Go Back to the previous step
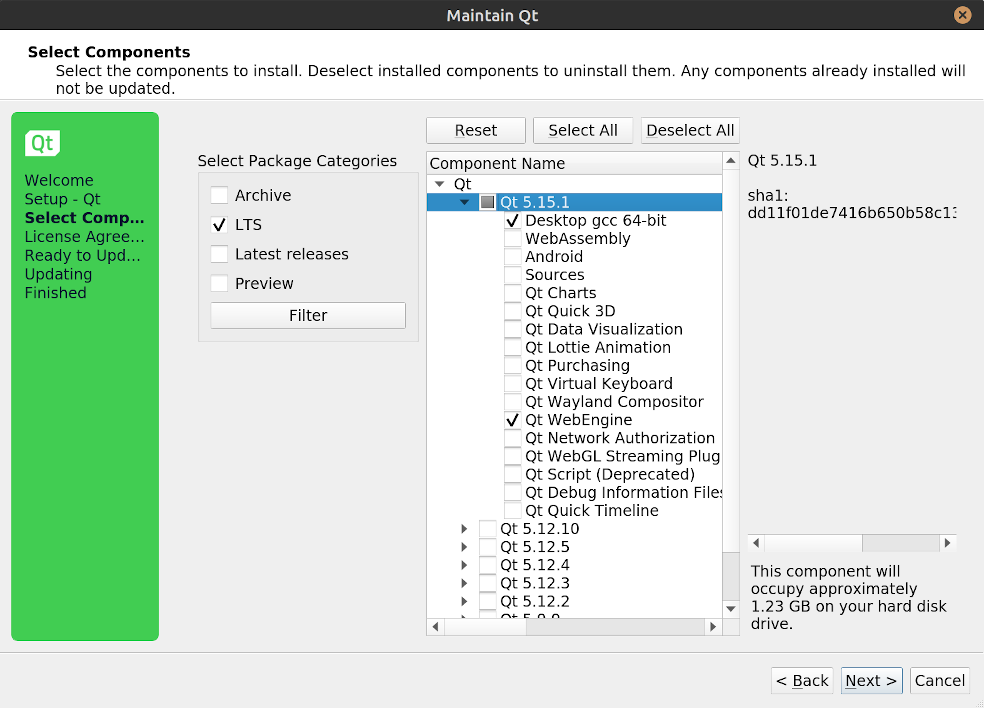Screen dimensions: 984x708 pyautogui.click(x=802, y=680)
